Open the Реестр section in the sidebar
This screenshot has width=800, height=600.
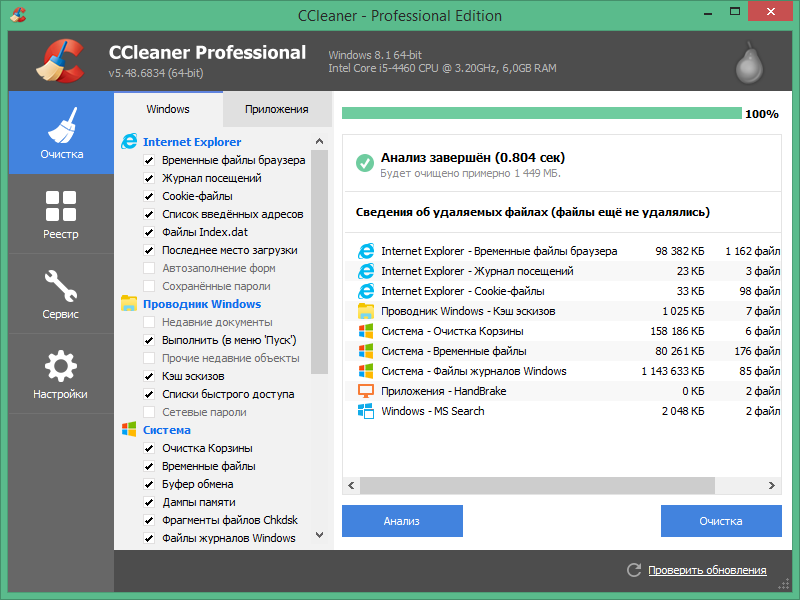[x=61, y=213]
